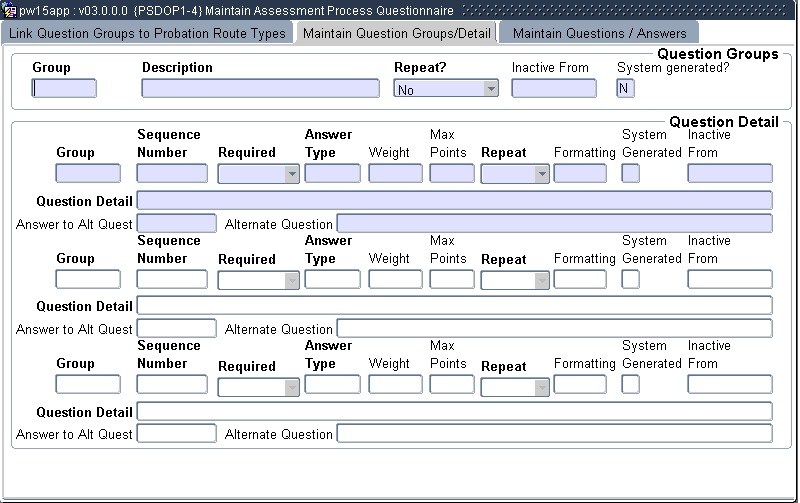800x503 pixels.
Task: Switch to Link Question Groups to Probation Route Types tab
Action: pos(147,33)
